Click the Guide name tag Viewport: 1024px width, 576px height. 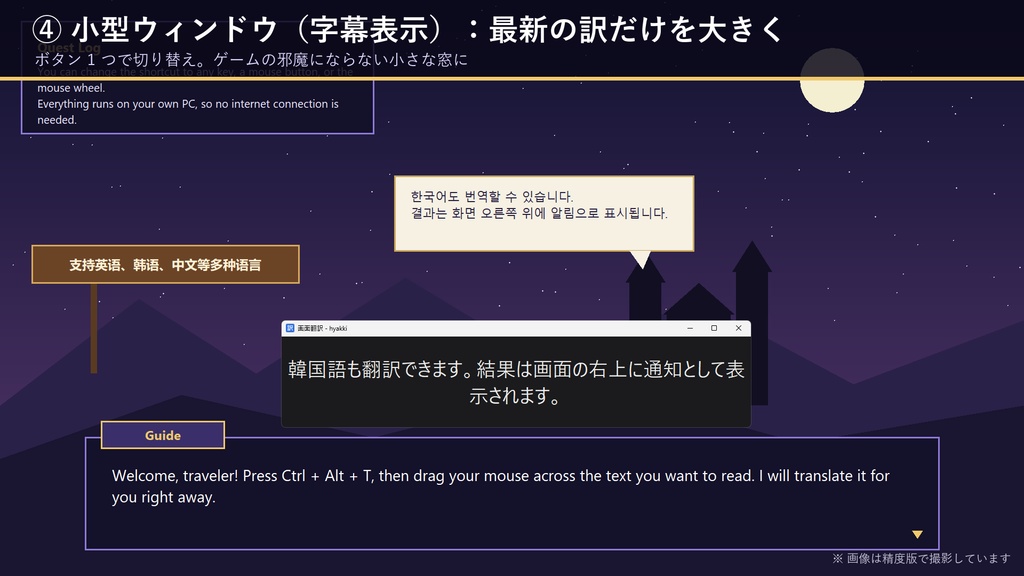pos(163,435)
